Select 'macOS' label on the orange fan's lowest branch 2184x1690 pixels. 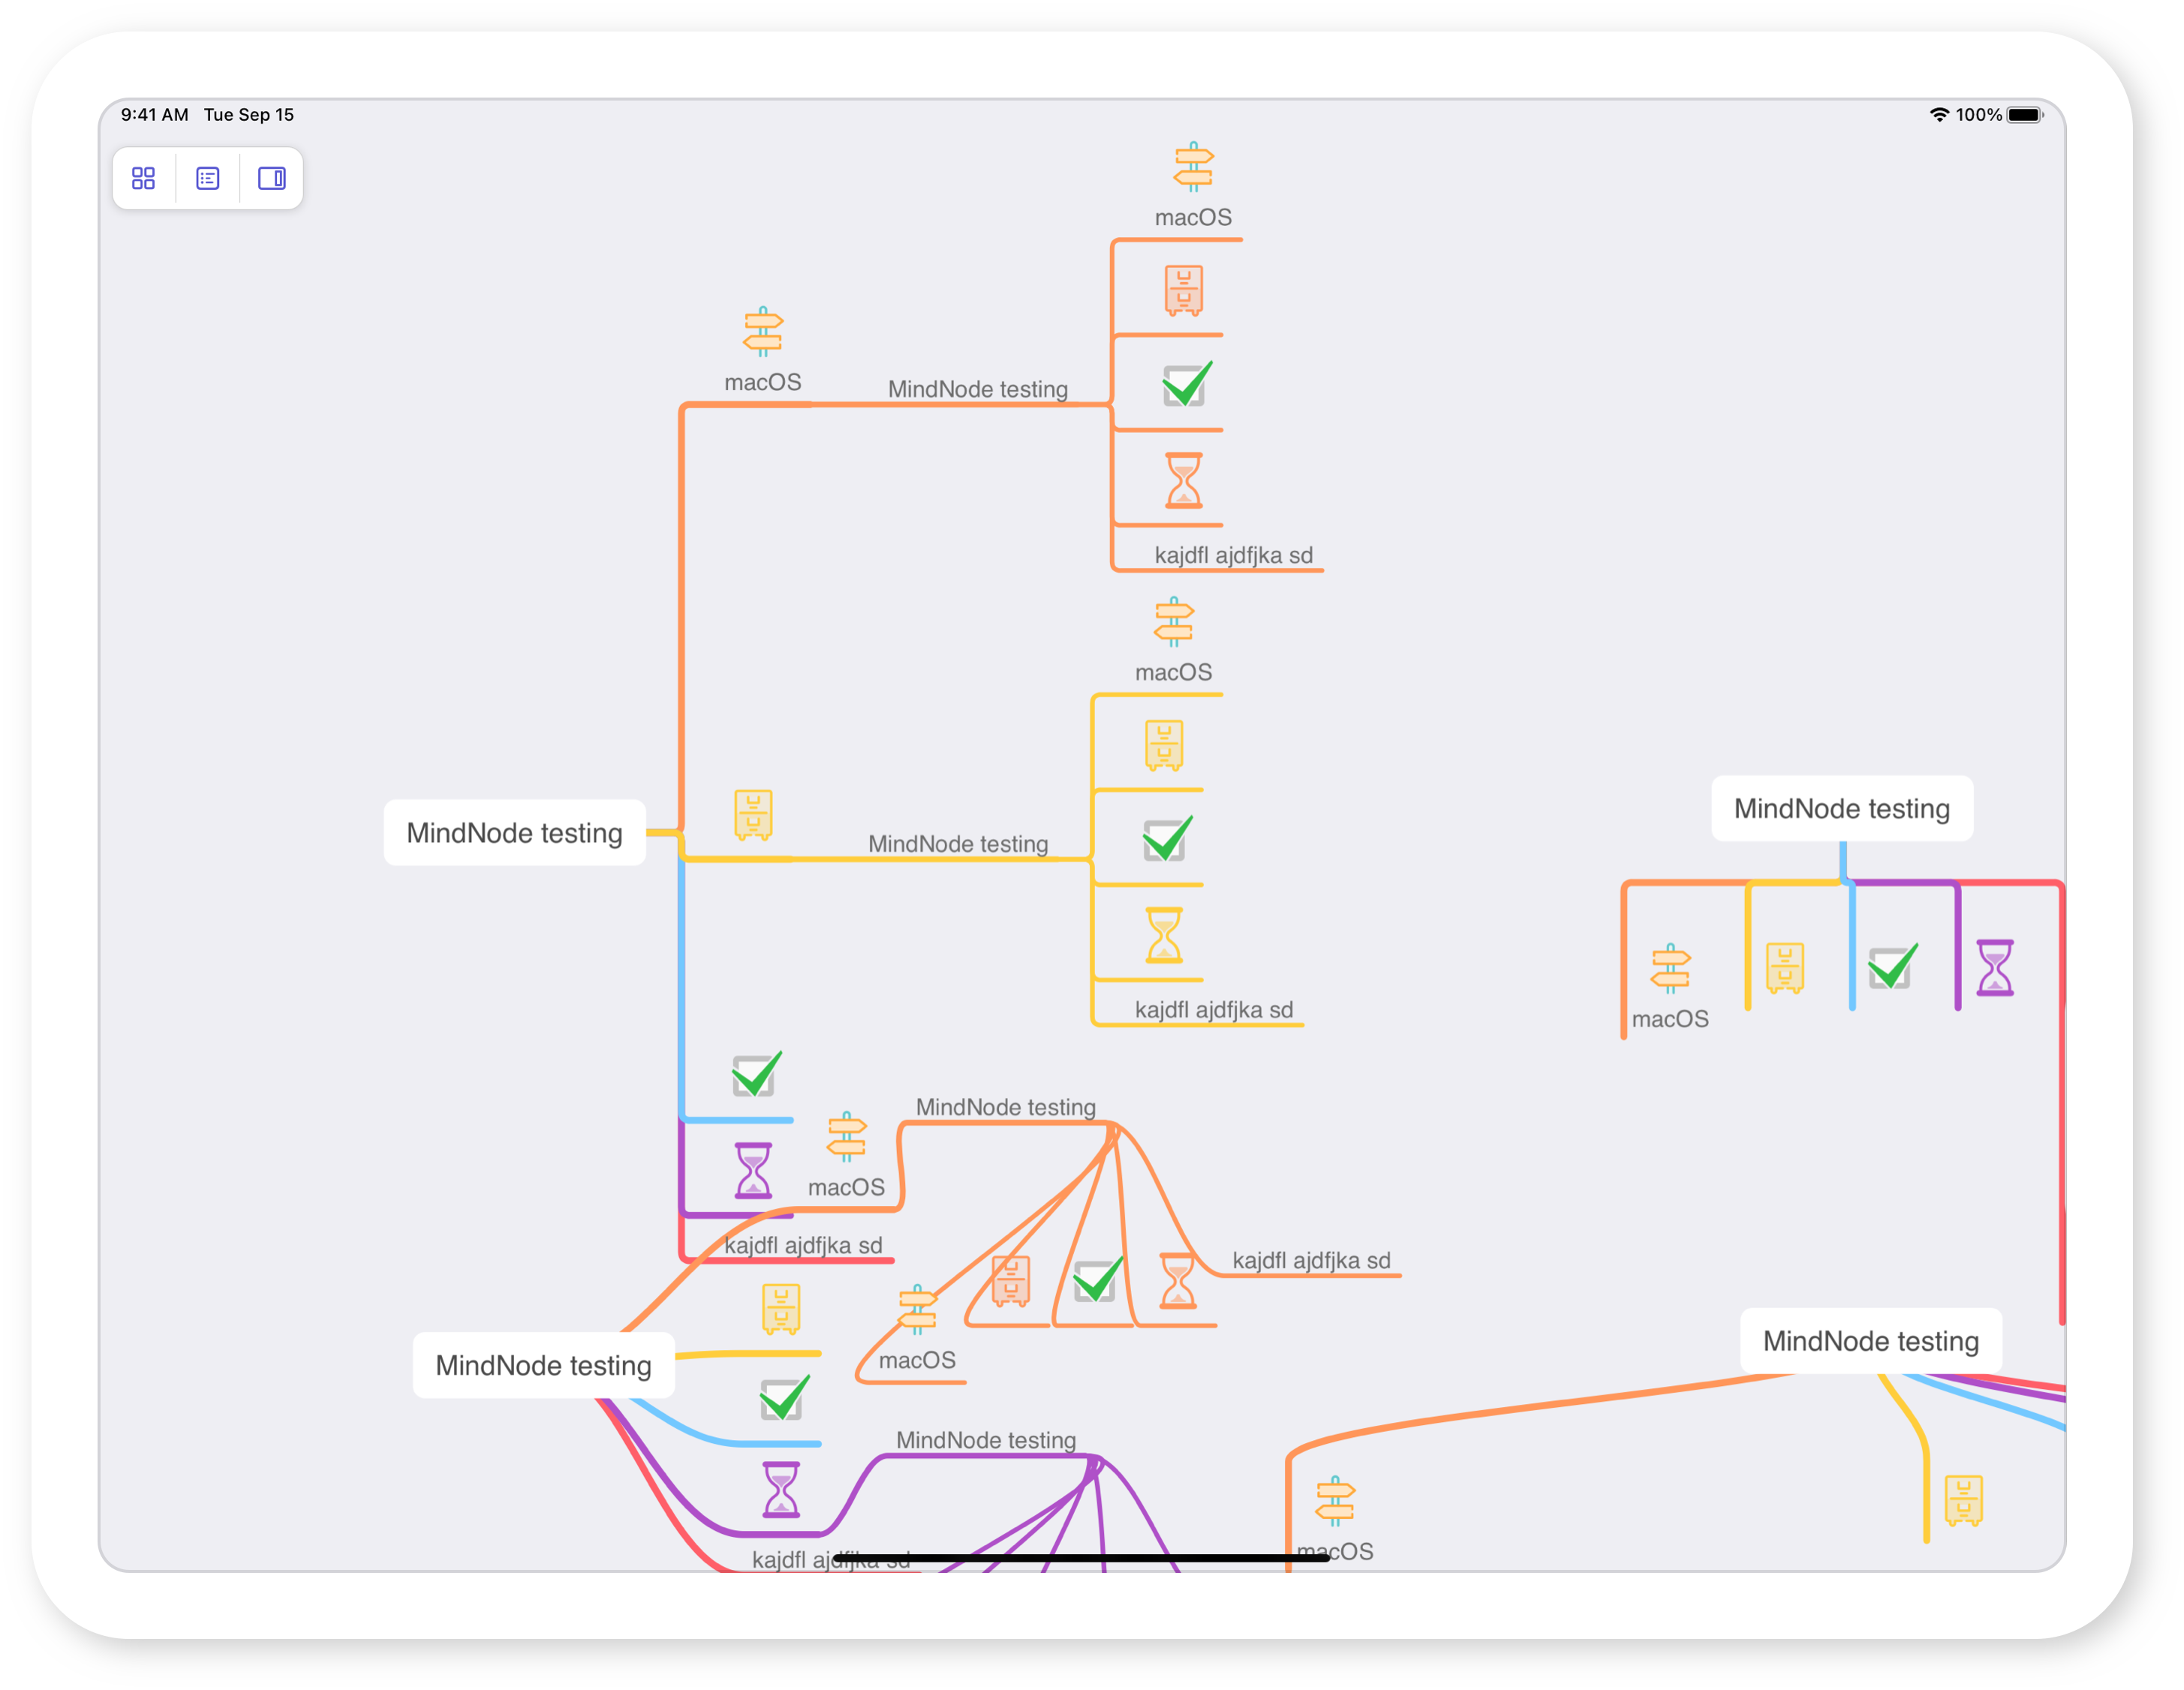tap(917, 1360)
